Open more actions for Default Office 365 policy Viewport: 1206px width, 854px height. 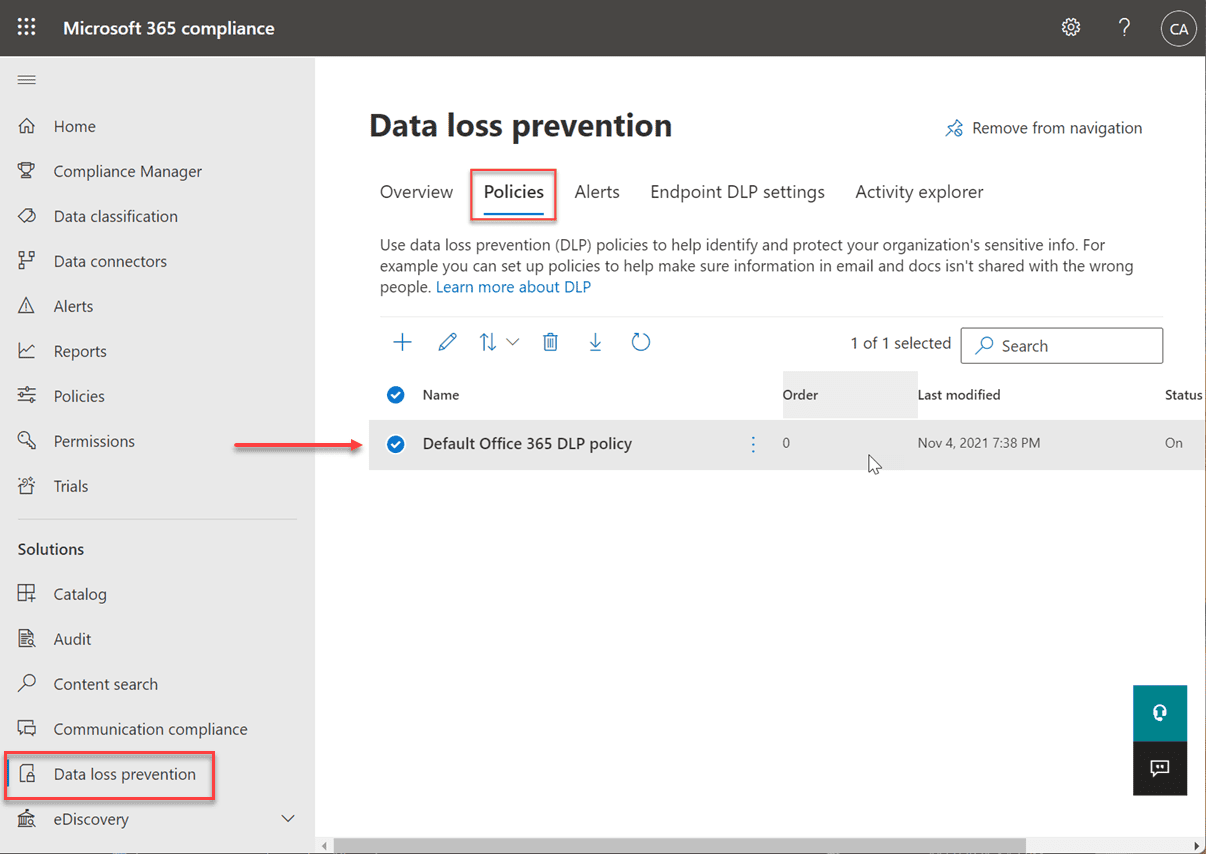coord(754,444)
